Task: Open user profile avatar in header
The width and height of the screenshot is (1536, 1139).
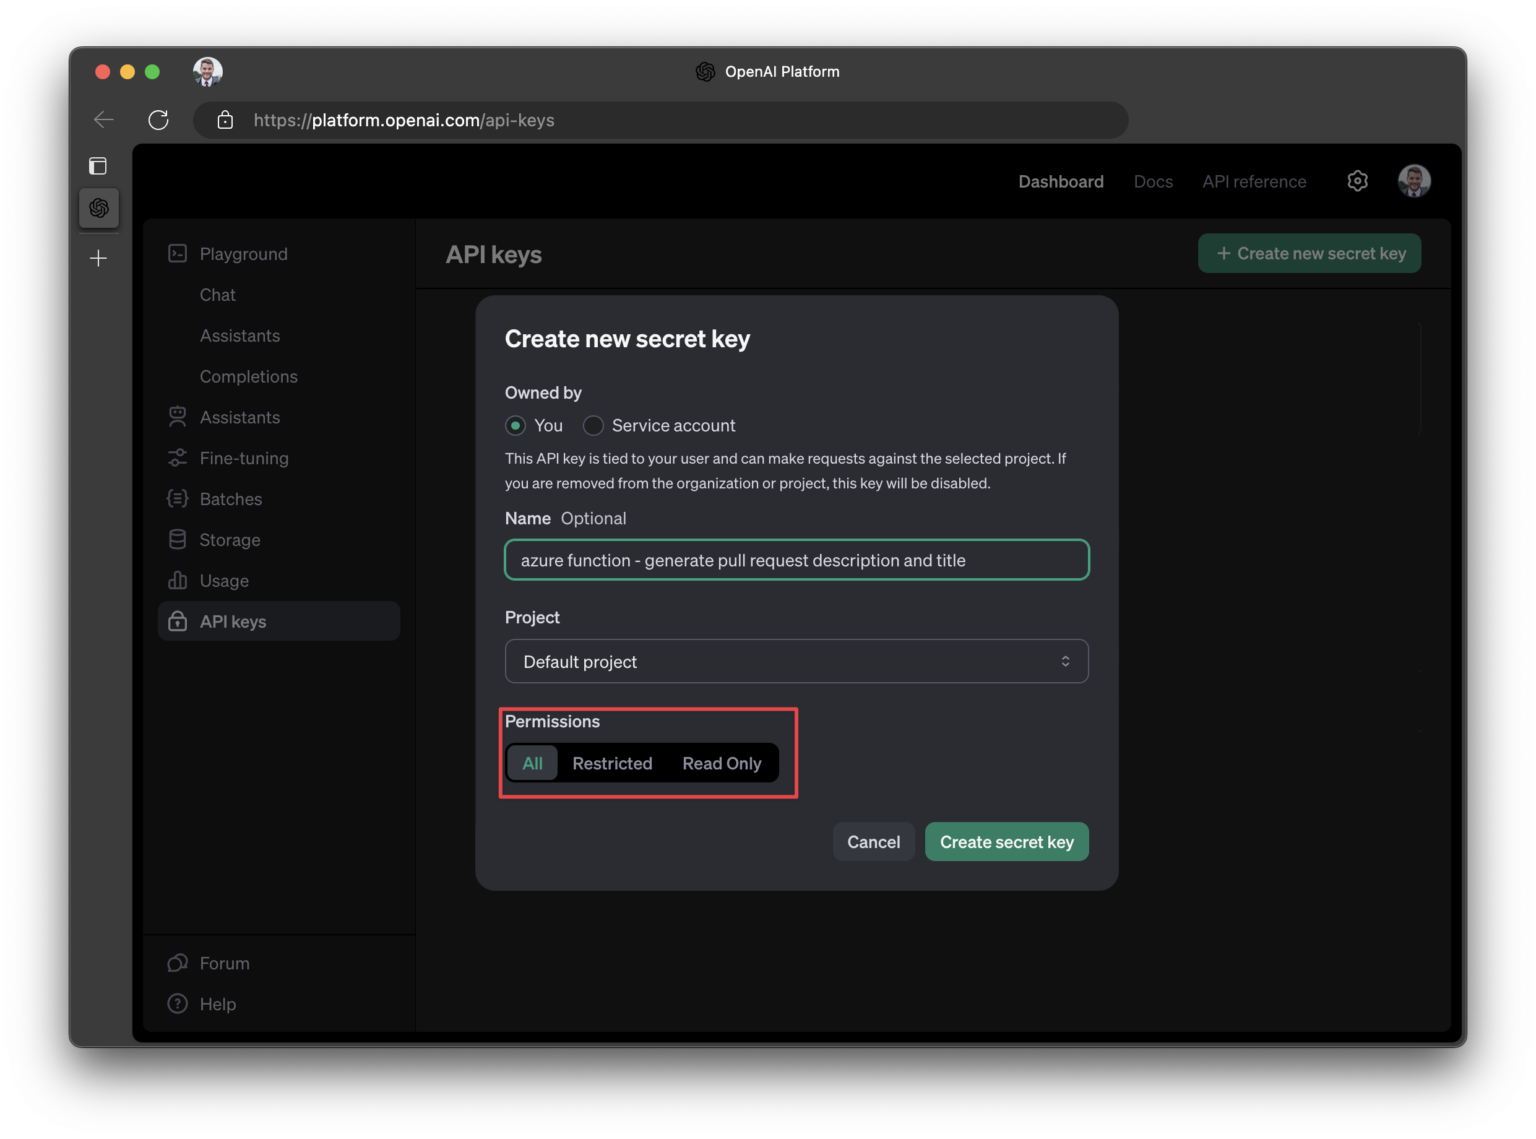Action: click(x=1414, y=181)
